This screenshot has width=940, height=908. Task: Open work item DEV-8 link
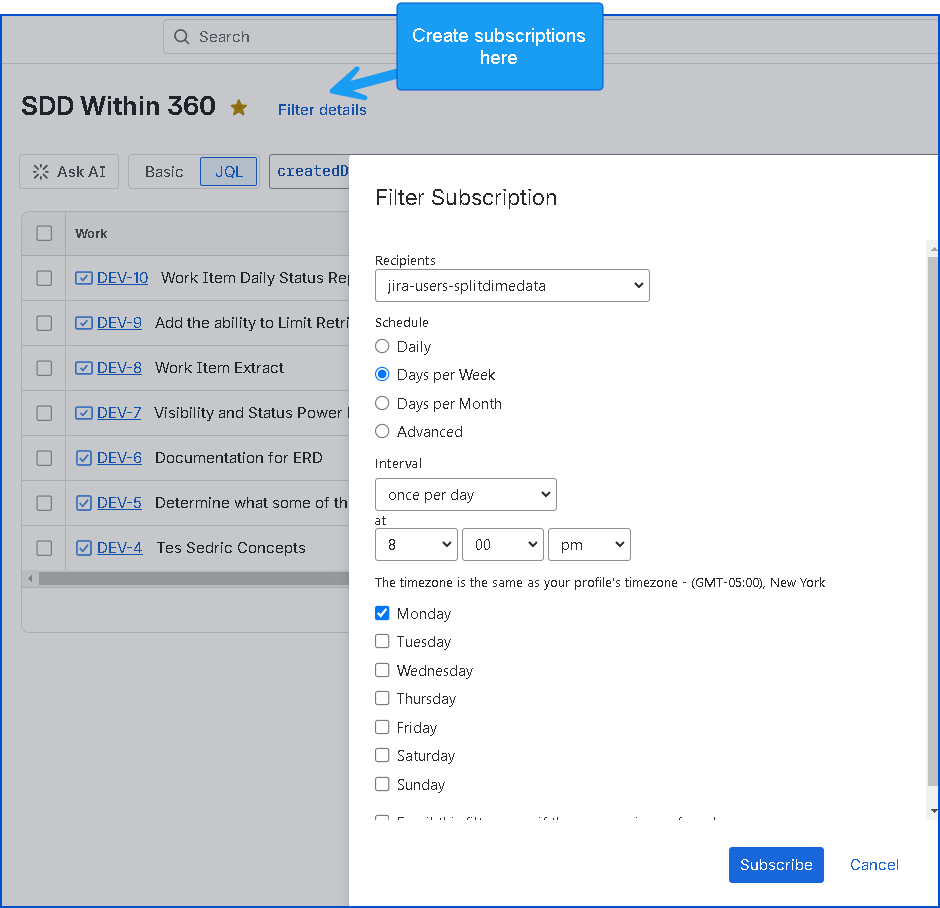tap(119, 368)
